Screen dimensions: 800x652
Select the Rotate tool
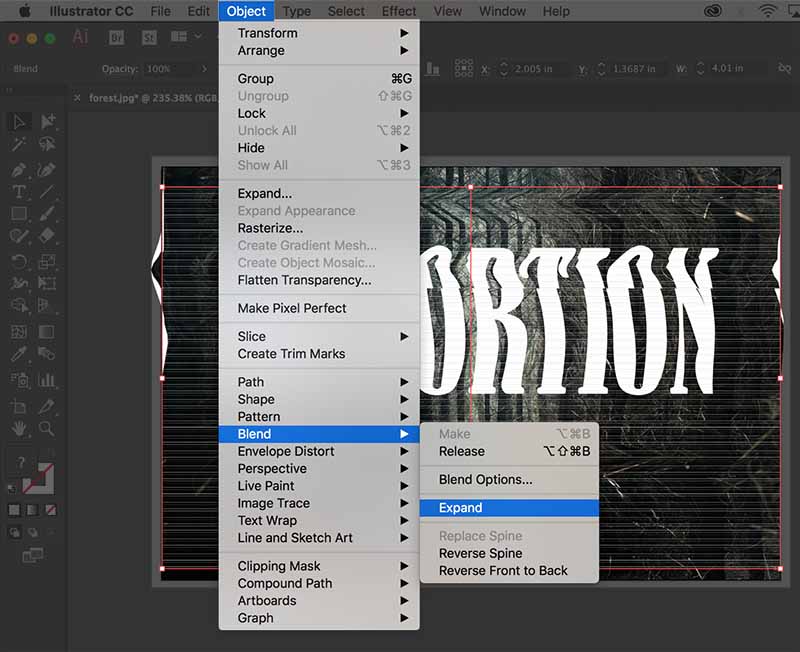point(19,262)
